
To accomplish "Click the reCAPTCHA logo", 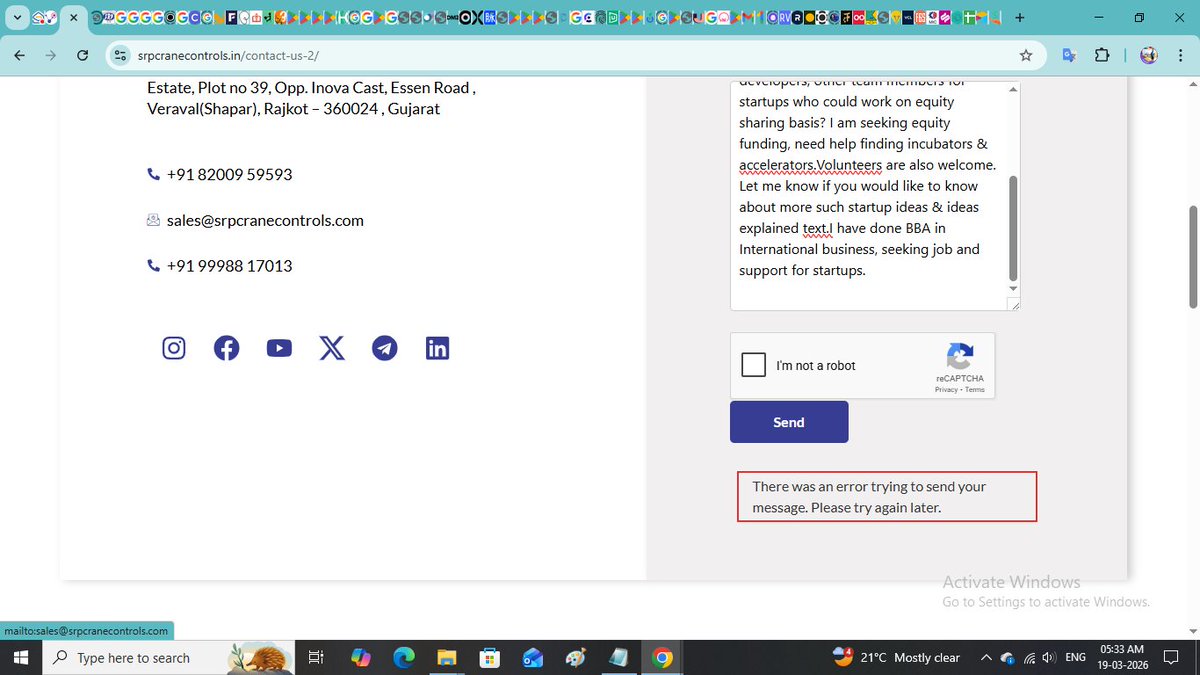I will pos(959,357).
